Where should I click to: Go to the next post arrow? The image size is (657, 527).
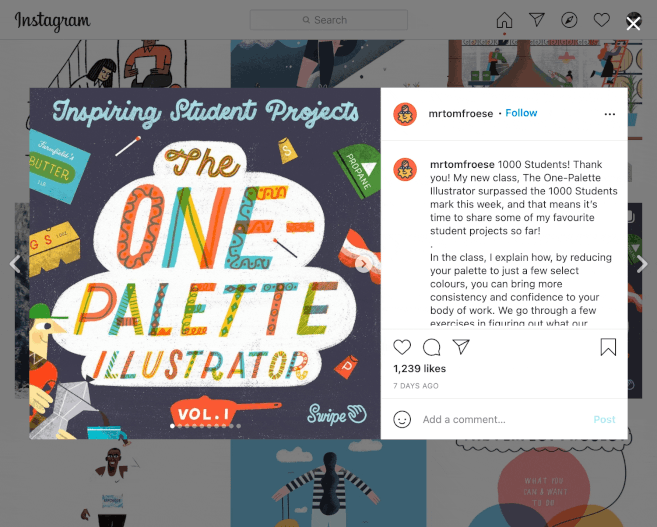(x=642, y=264)
